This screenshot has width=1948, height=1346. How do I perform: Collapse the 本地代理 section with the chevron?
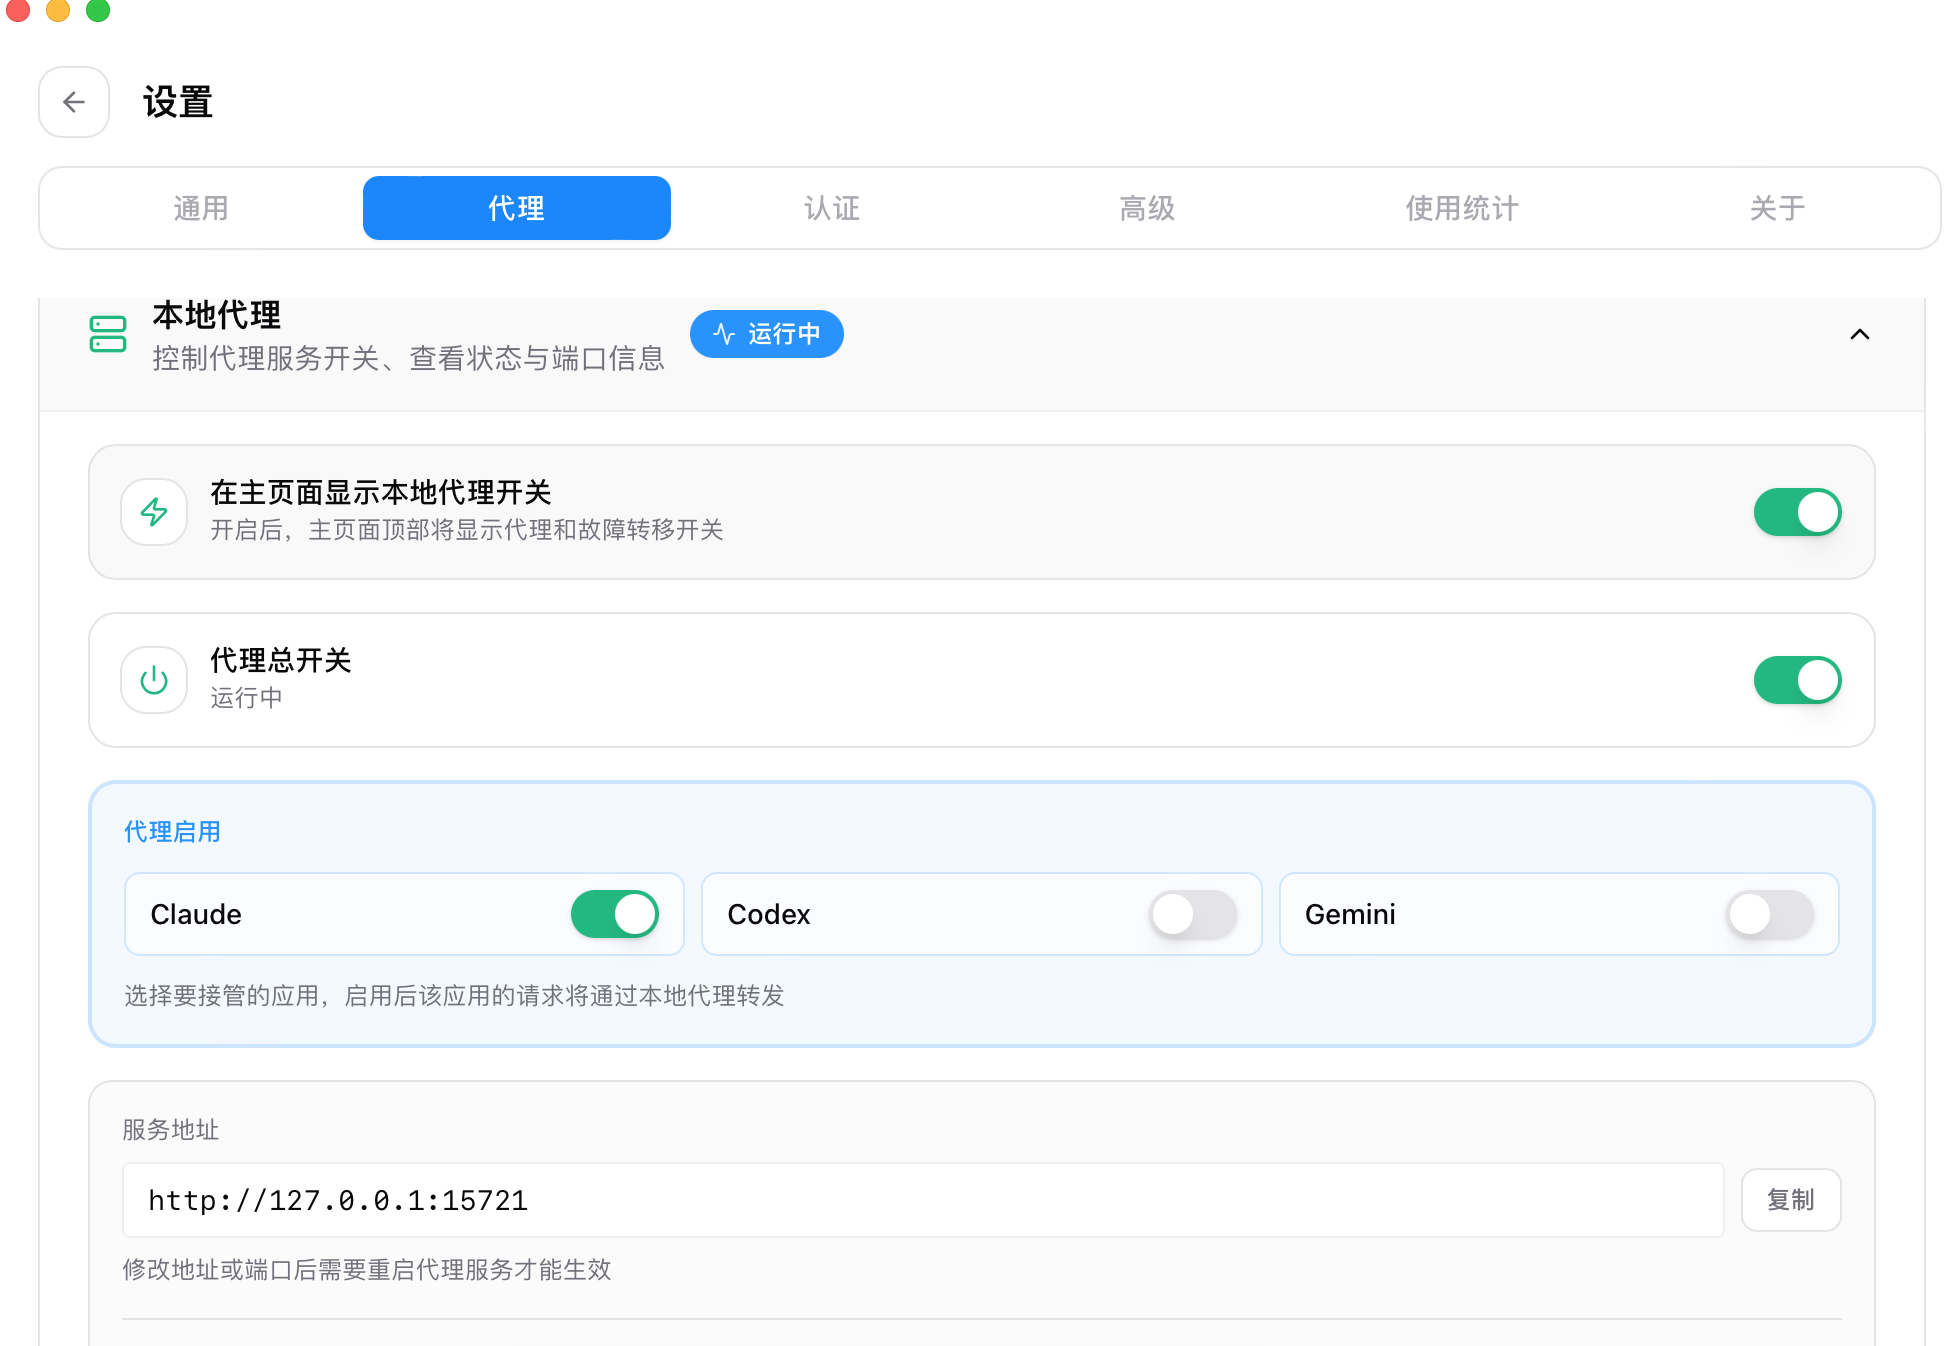1860,335
